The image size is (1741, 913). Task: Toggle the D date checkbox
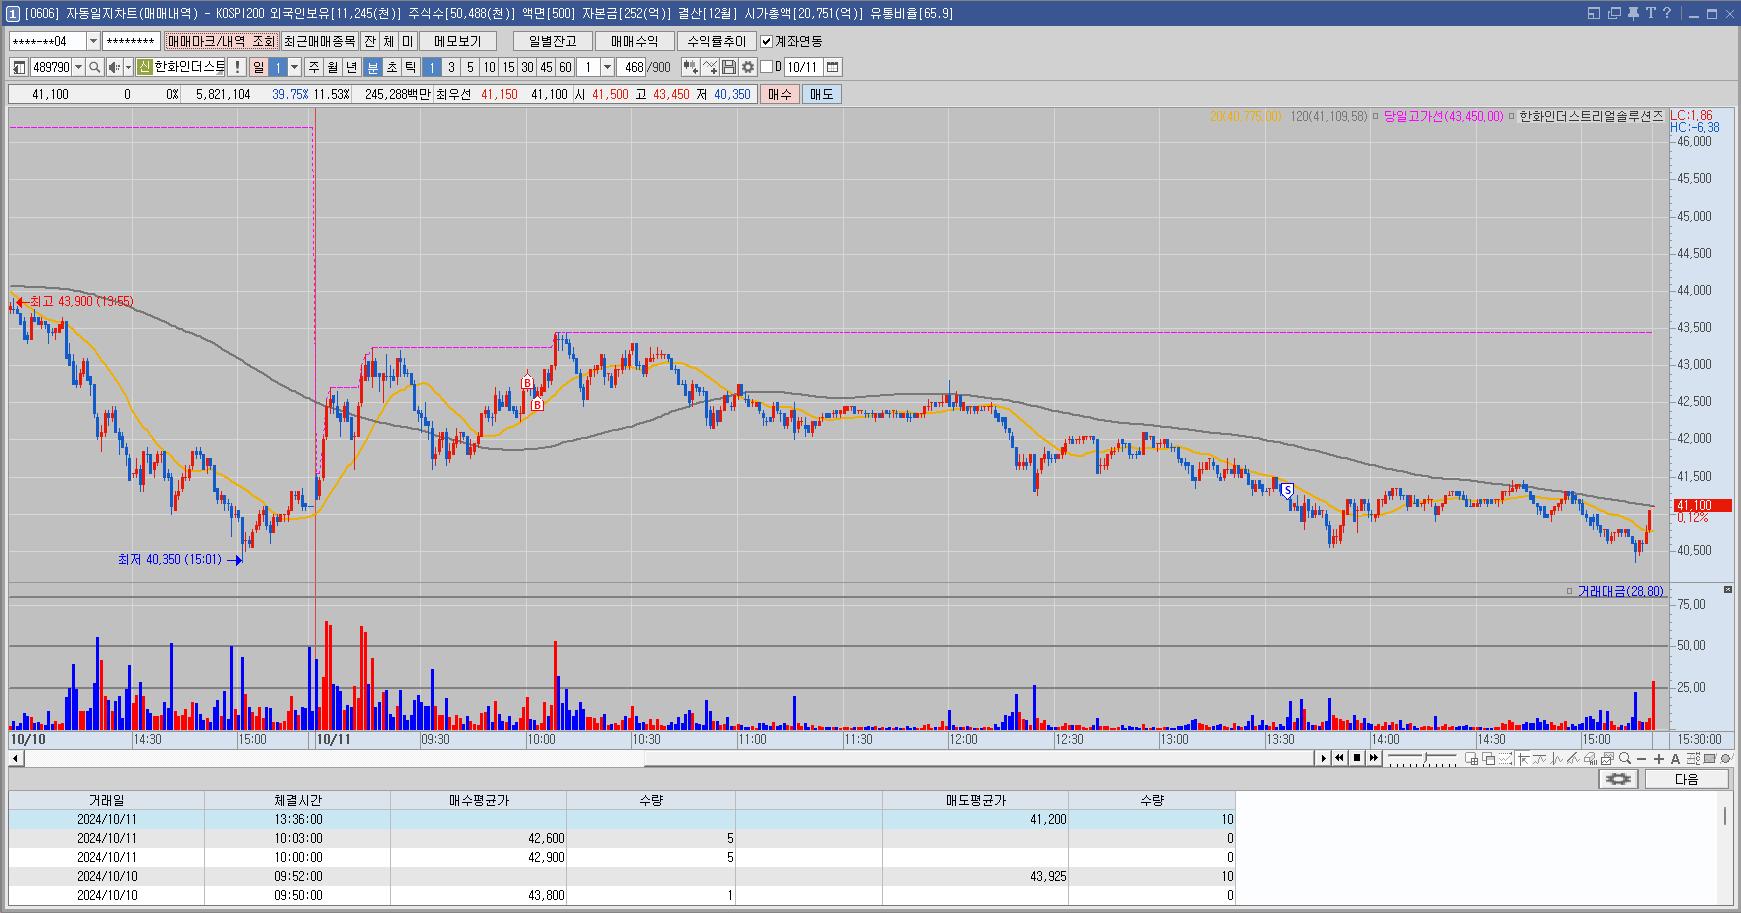pyautogui.click(x=767, y=67)
